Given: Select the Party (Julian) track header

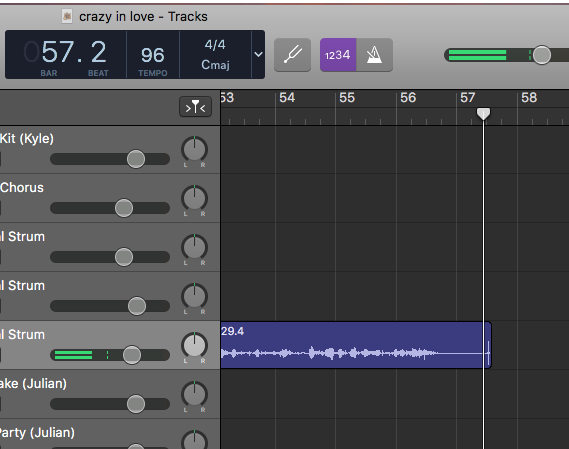Looking at the screenshot, I should pyautogui.click(x=110, y=434).
